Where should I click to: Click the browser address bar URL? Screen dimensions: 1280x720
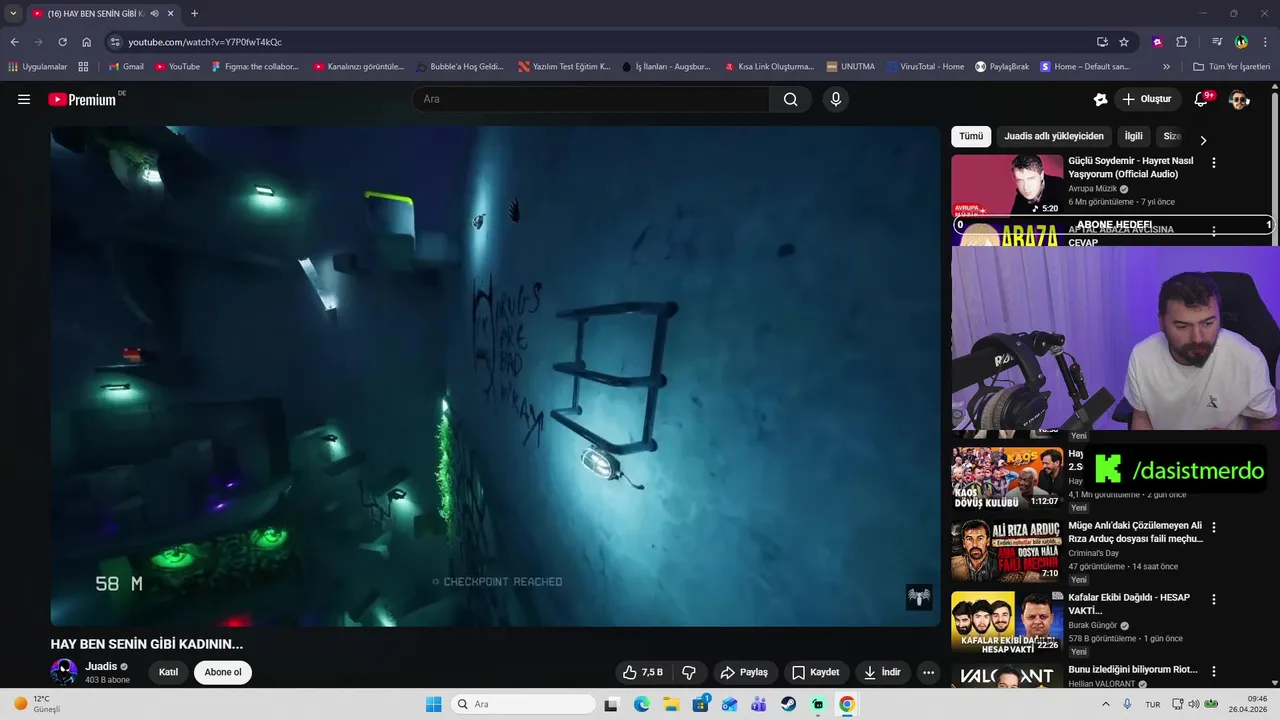205,42
